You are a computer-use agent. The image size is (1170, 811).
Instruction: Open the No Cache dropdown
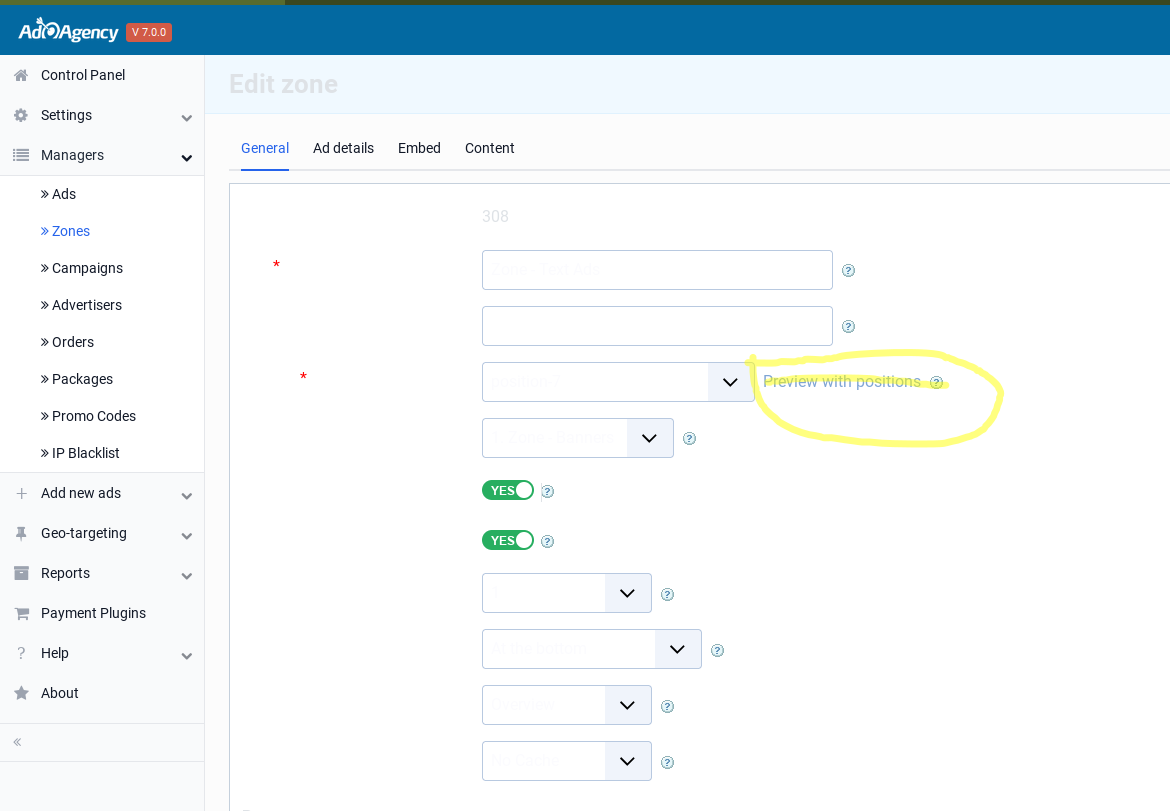pos(566,761)
